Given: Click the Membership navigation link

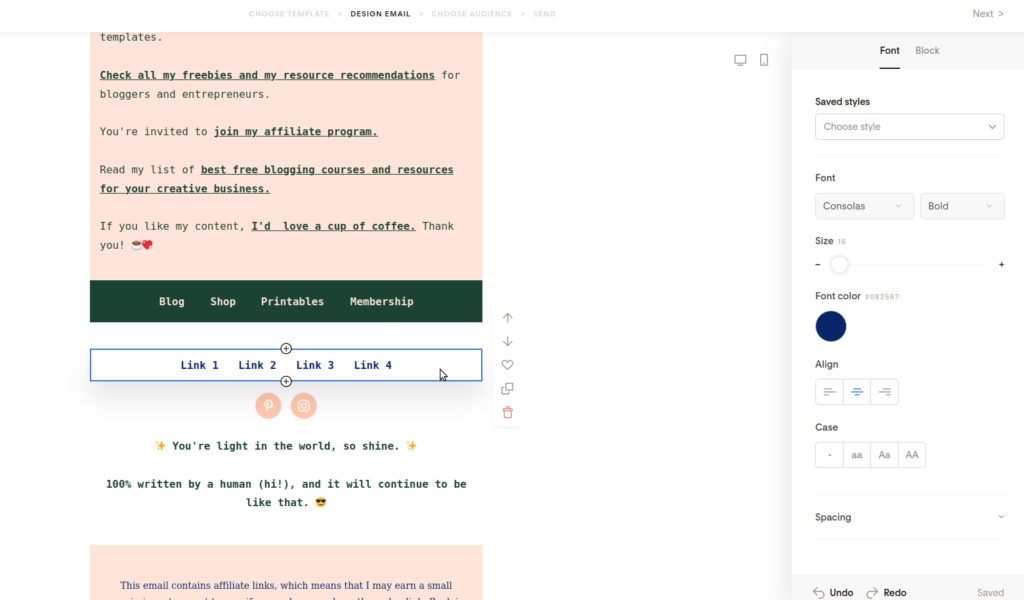Looking at the screenshot, I should [x=381, y=302].
